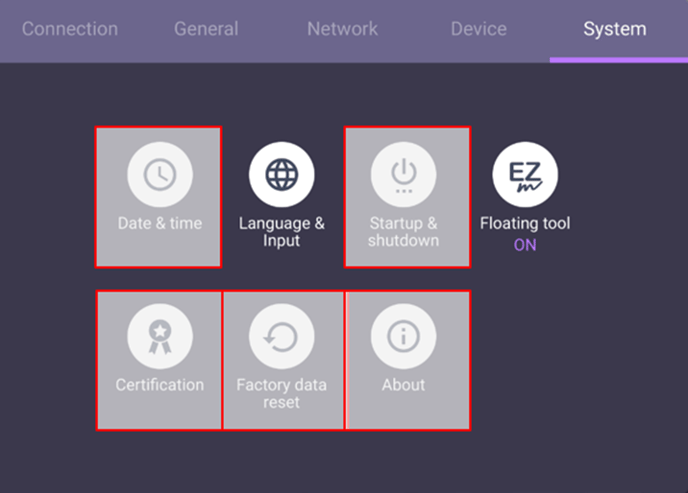Click the "Floating tool" text label
Screen dimensions: 688x493
pyautogui.click(x=525, y=224)
